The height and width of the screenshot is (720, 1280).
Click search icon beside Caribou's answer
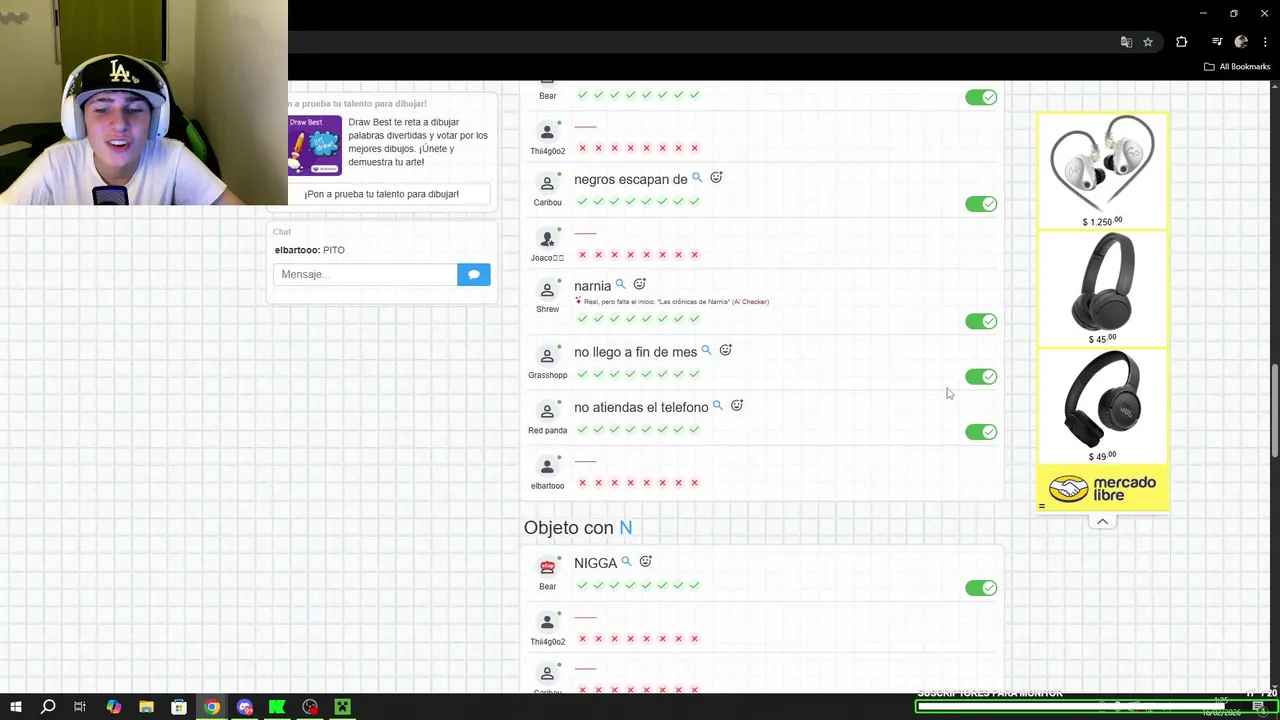697,177
